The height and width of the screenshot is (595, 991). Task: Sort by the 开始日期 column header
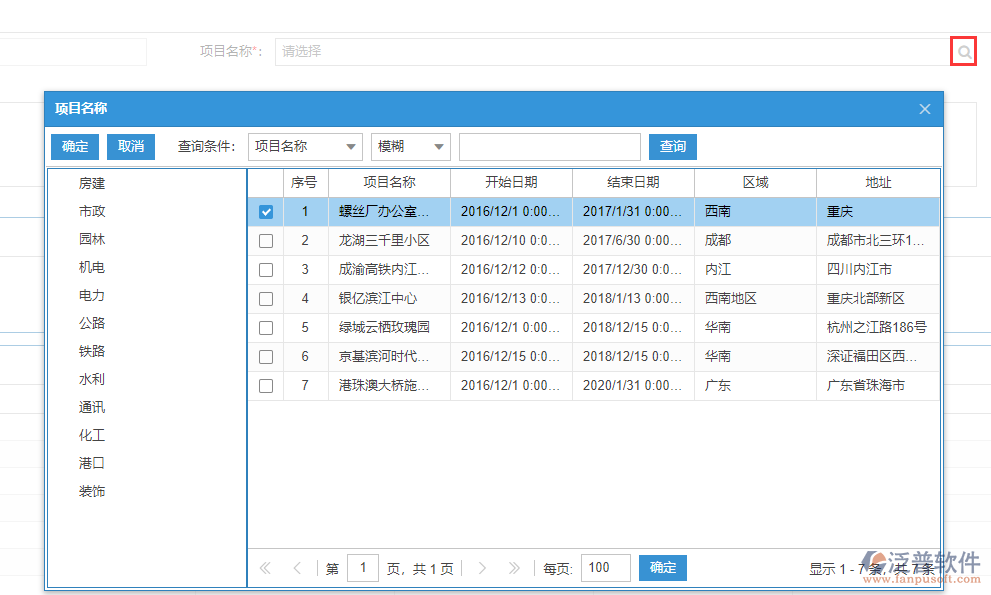pos(511,183)
